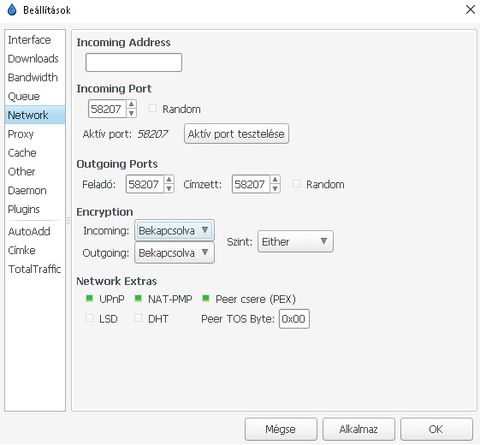Open the Incoming encryption dropdown
The height and width of the screenshot is (445, 480).
click(x=174, y=230)
